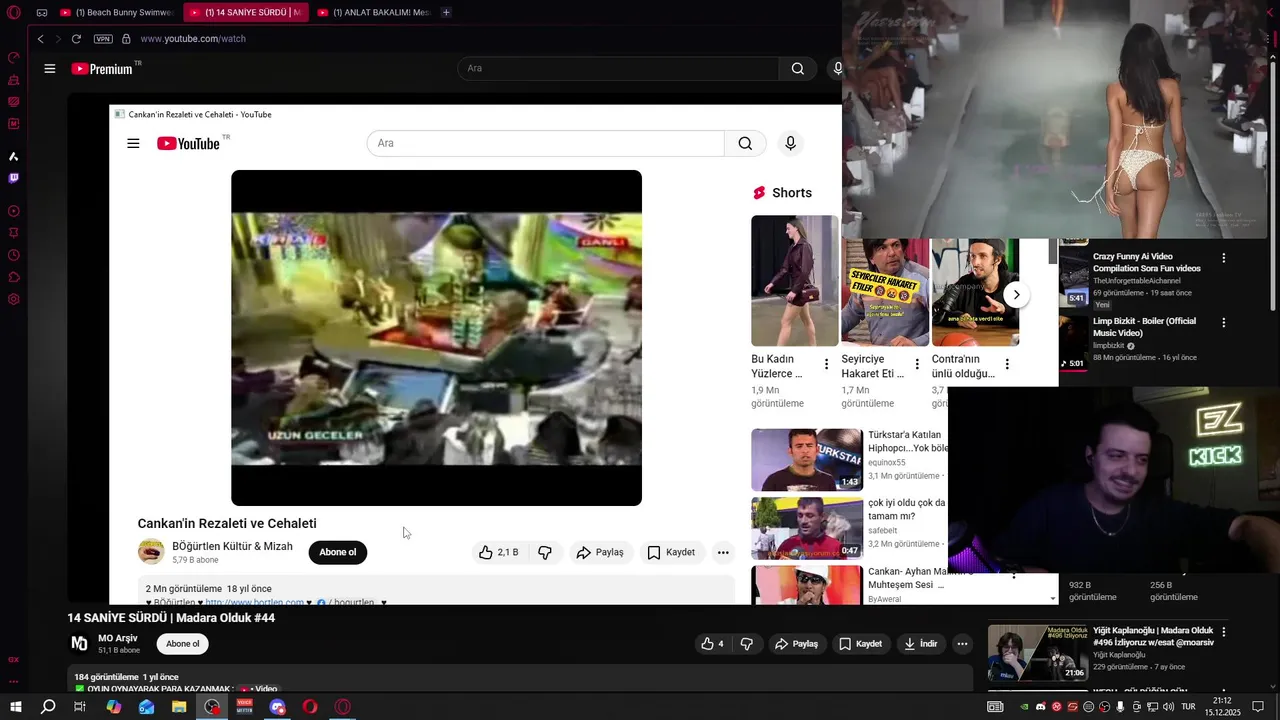Open options menu for Yiğit Kaplanoğlu video
Image resolution: width=1280 pixels, height=720 pixels.
1223,633
